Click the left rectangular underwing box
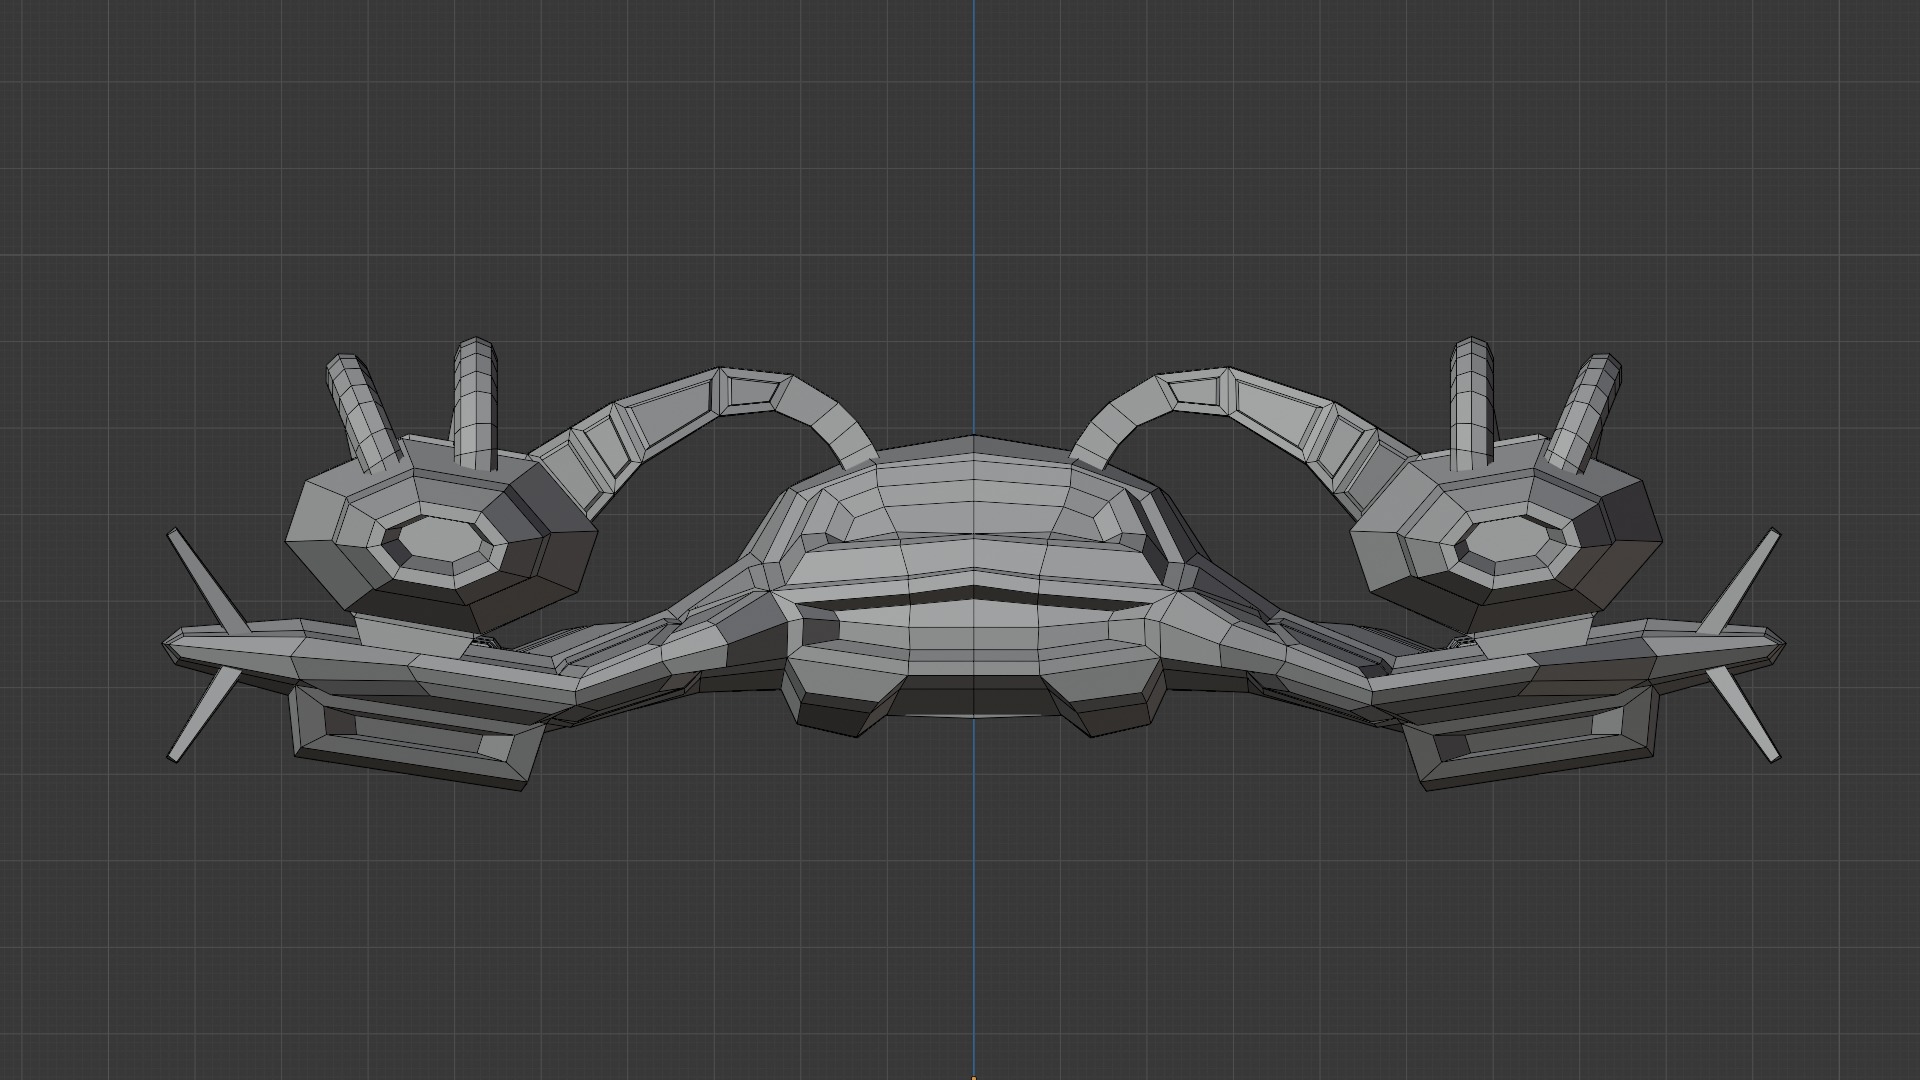Image resolution: width=1920 pixels, height=1080 pixels. tap(416, 737)
